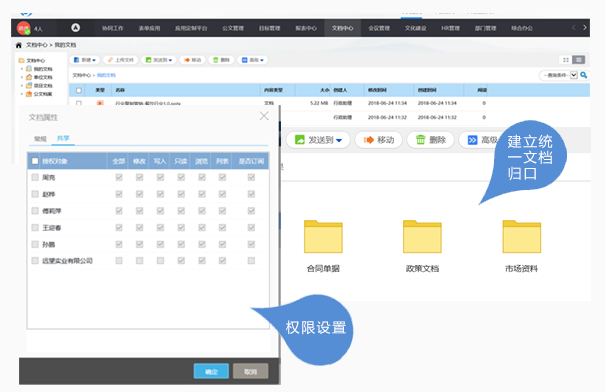Open the small 高级 dropdown button
Image resolution: width=605 pixels, height=392 pixels.
[253, 60]
